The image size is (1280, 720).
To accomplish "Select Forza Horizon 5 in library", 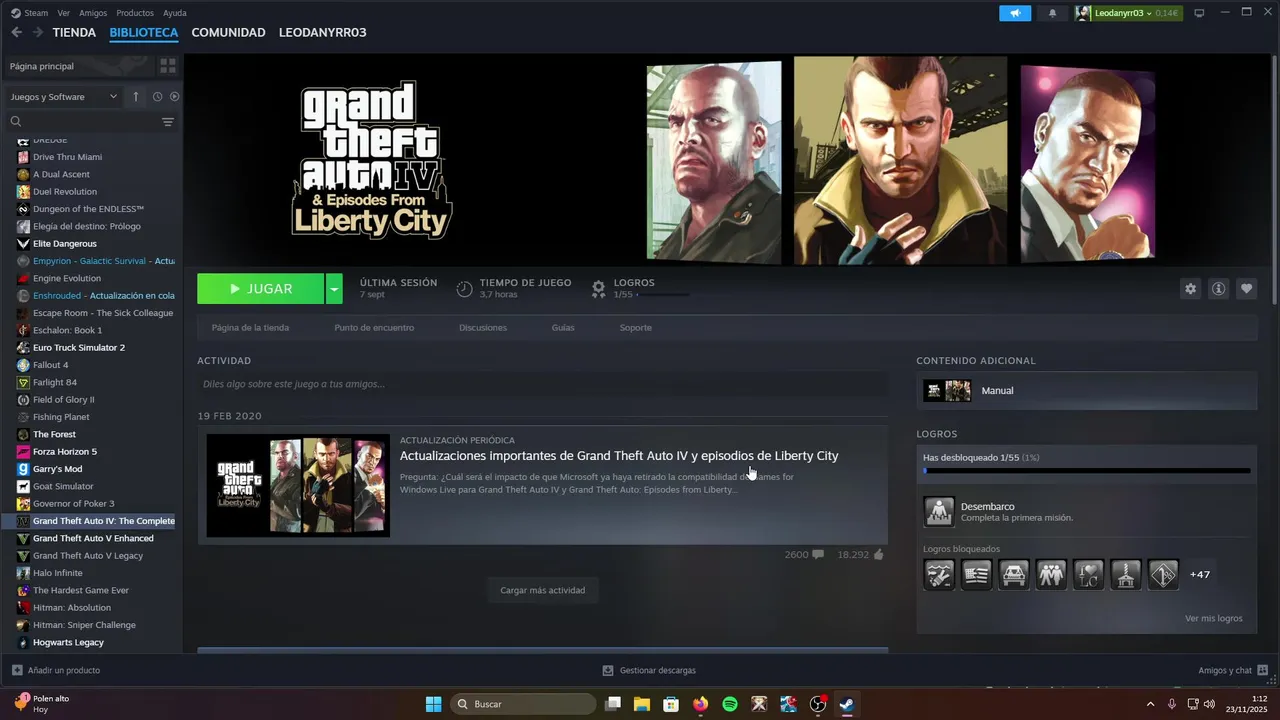I will [x=65, y=452].
